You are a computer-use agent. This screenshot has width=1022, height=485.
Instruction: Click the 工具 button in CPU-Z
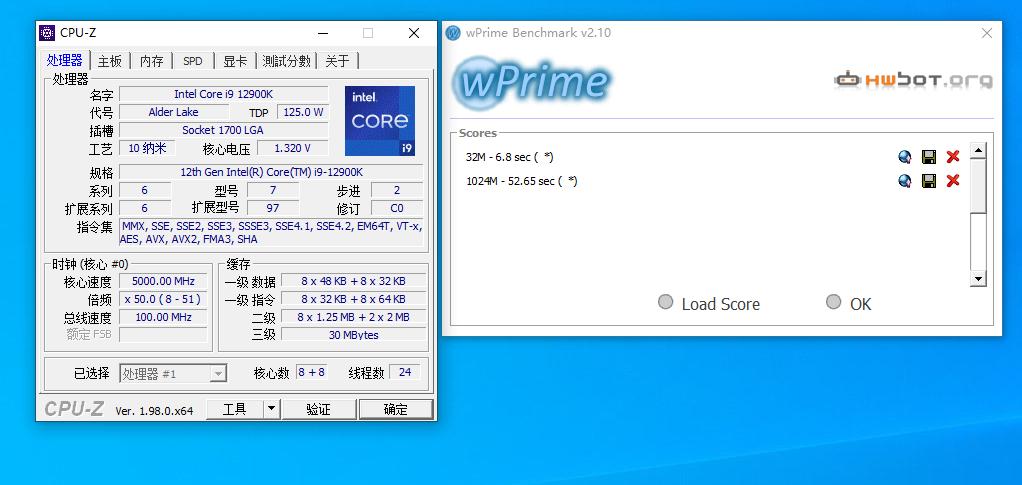pyautogui.click(x=235, y=409)
